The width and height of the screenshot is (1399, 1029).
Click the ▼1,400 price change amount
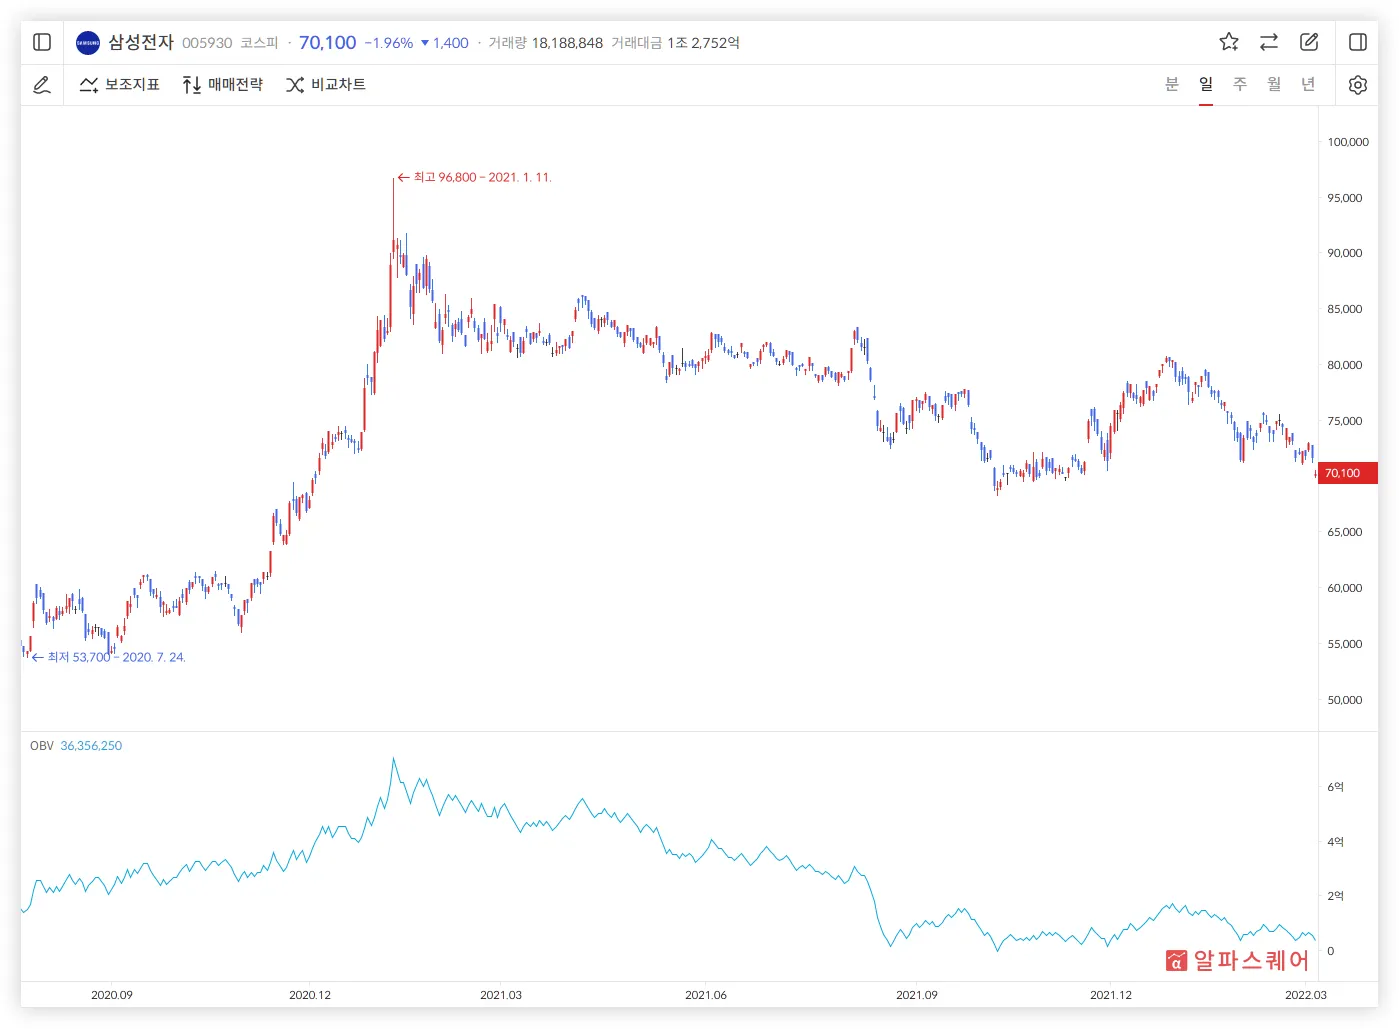(444, 43)
